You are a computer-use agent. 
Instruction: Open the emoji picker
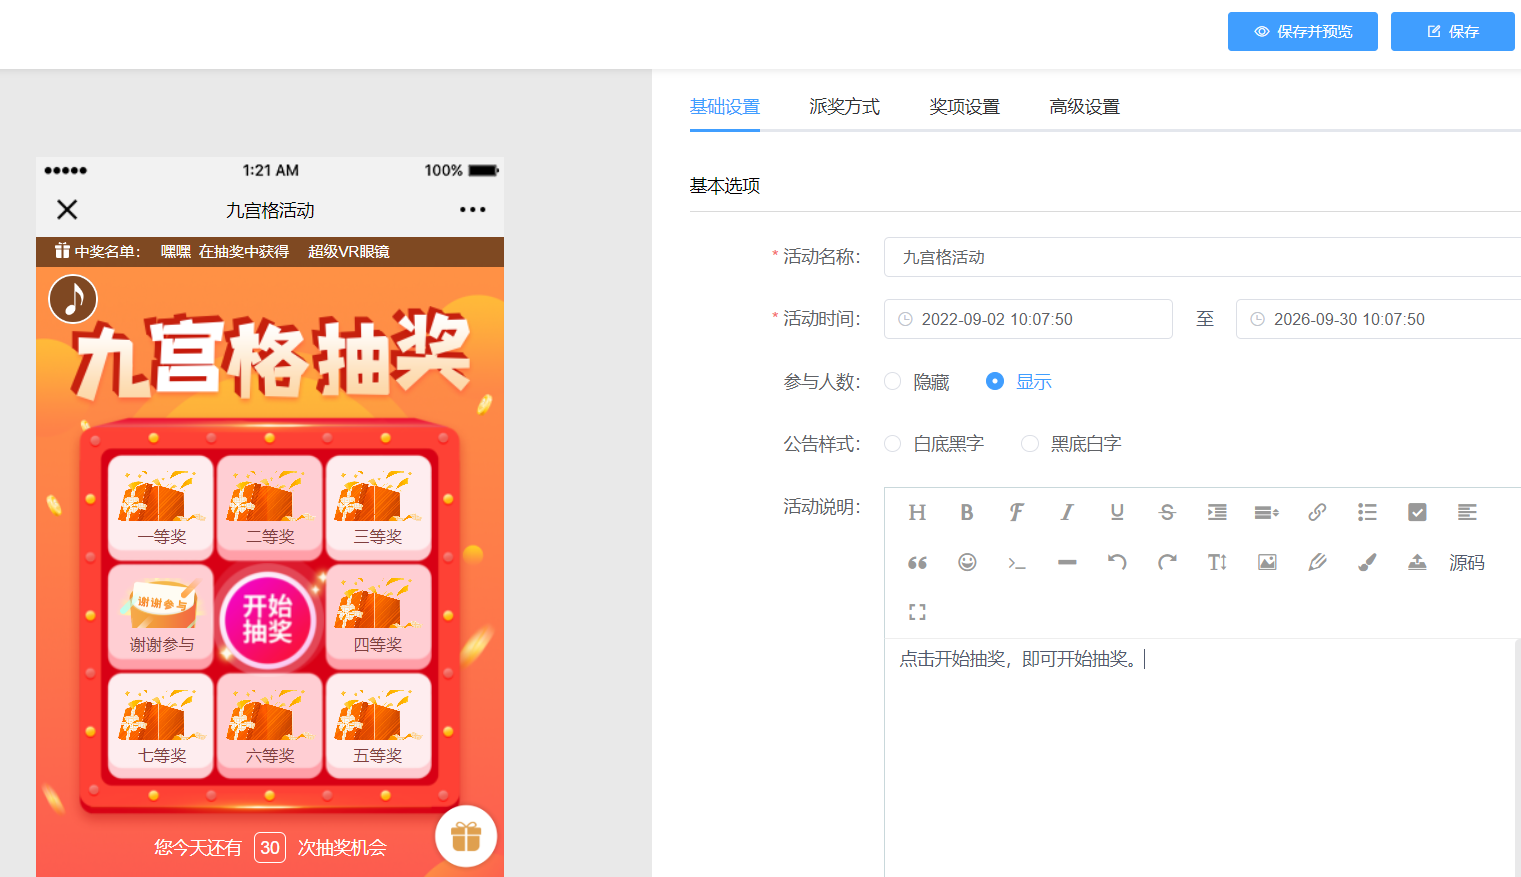click(967, 563)
